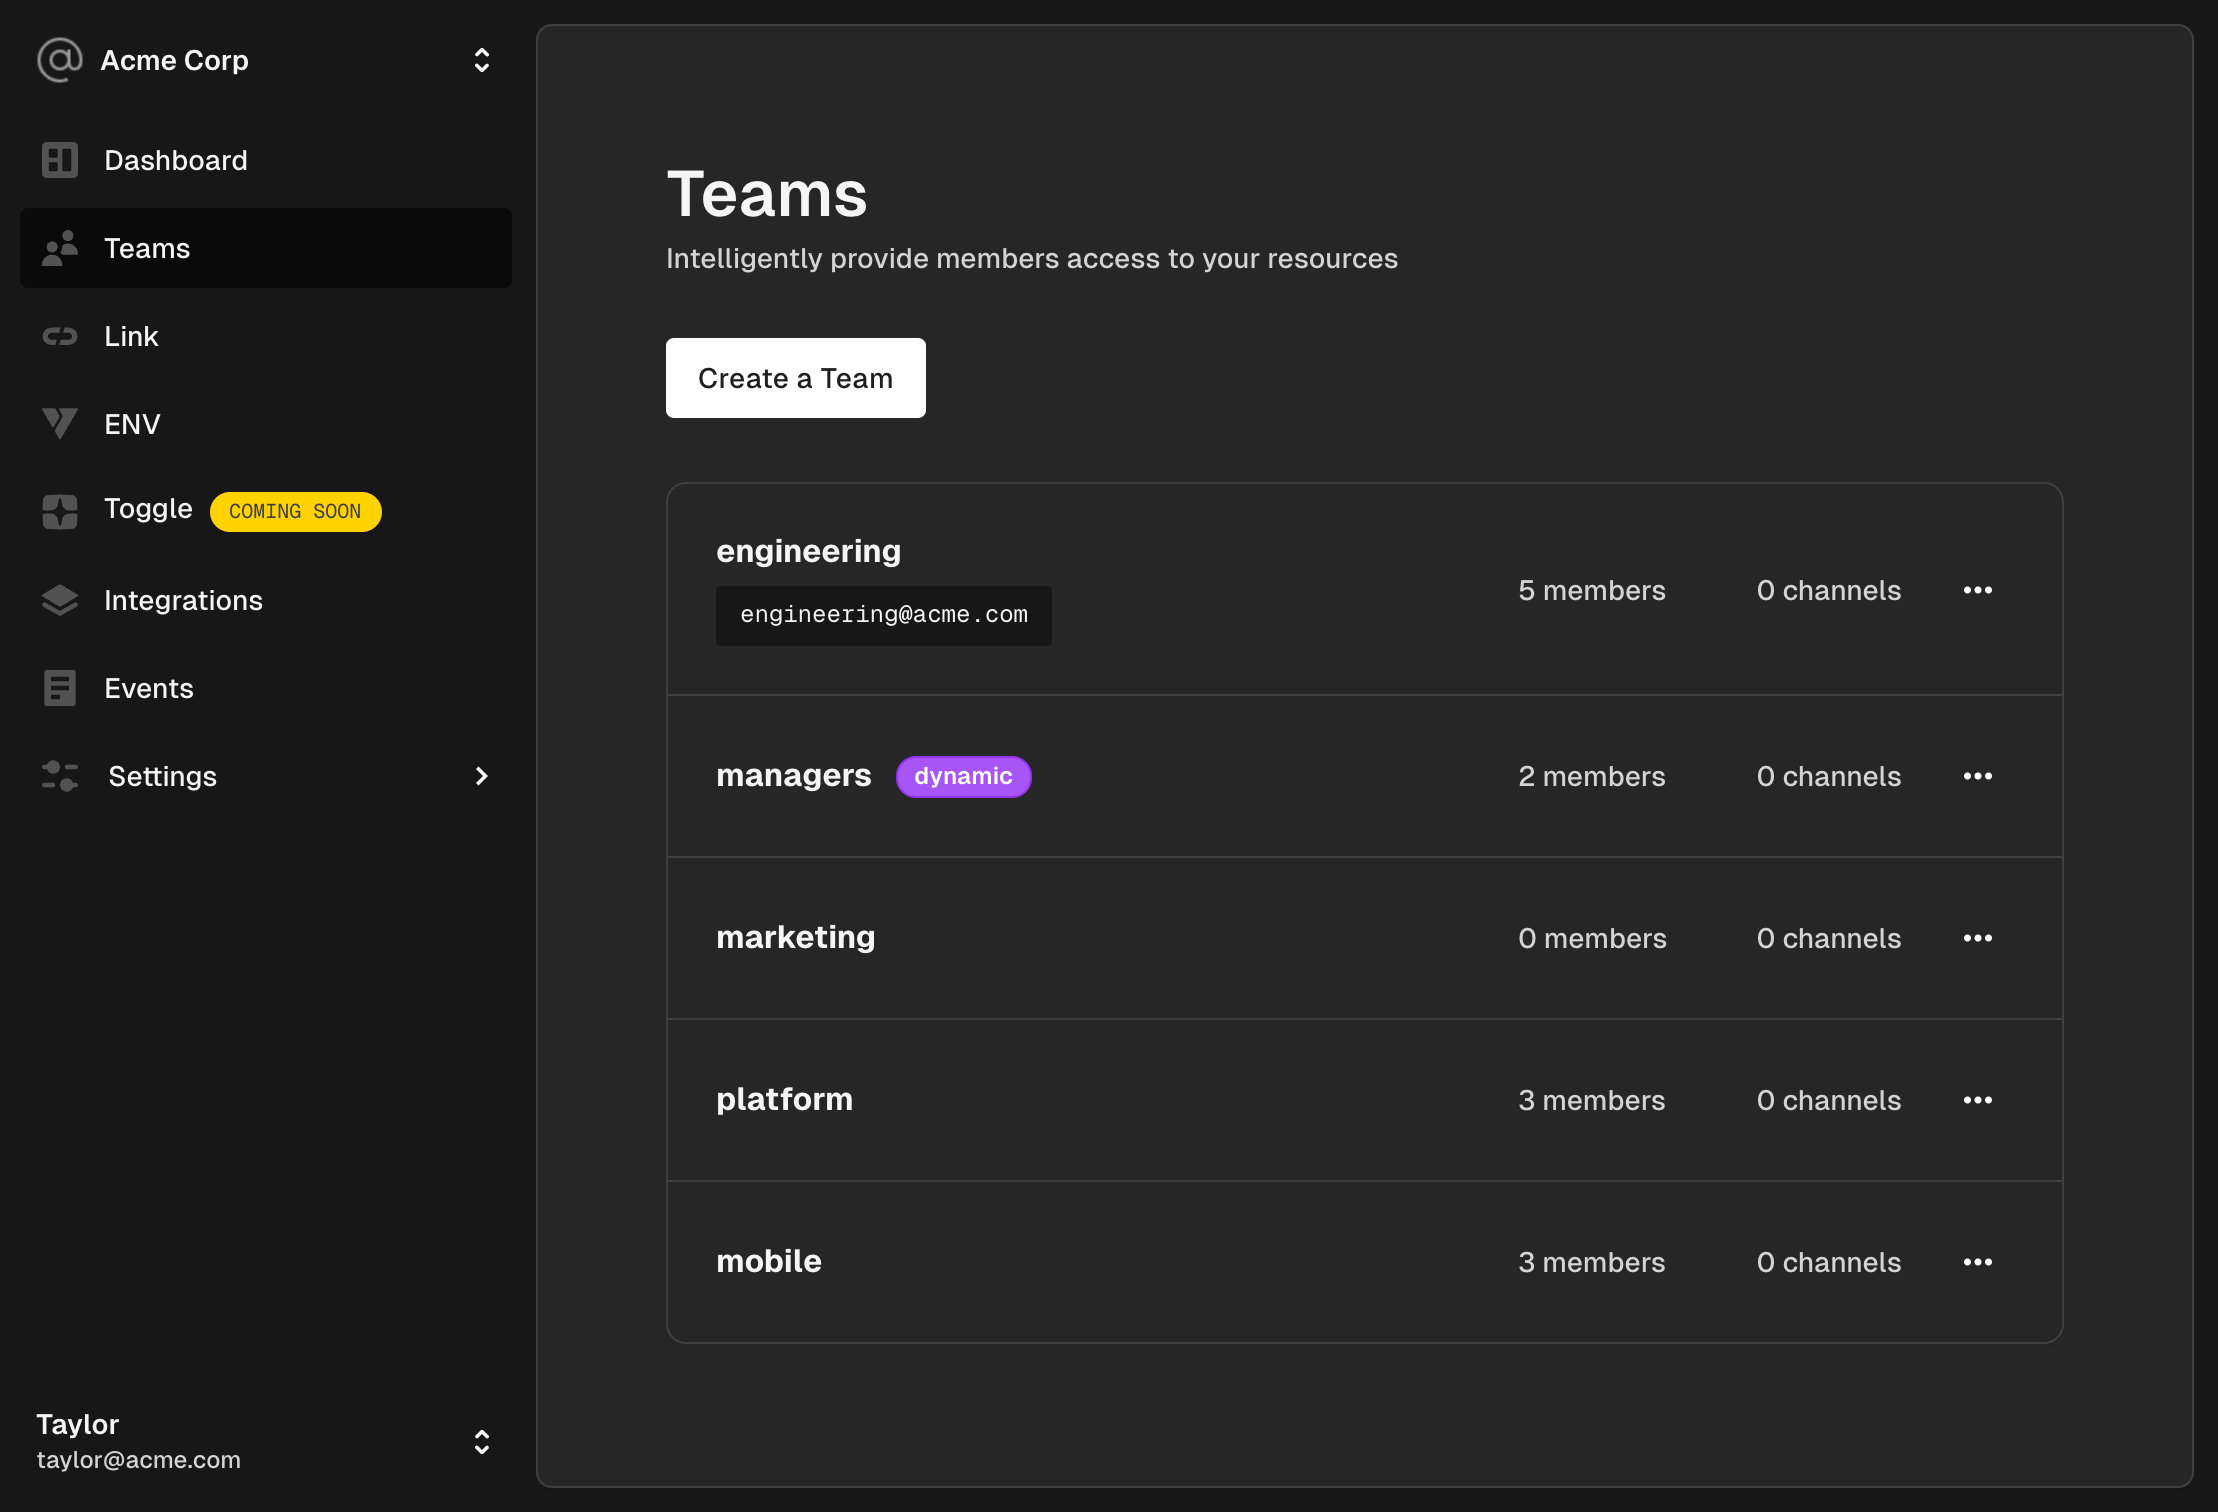
Task: Open the managers team ellipsis menu
Action: pos(1978,776)
